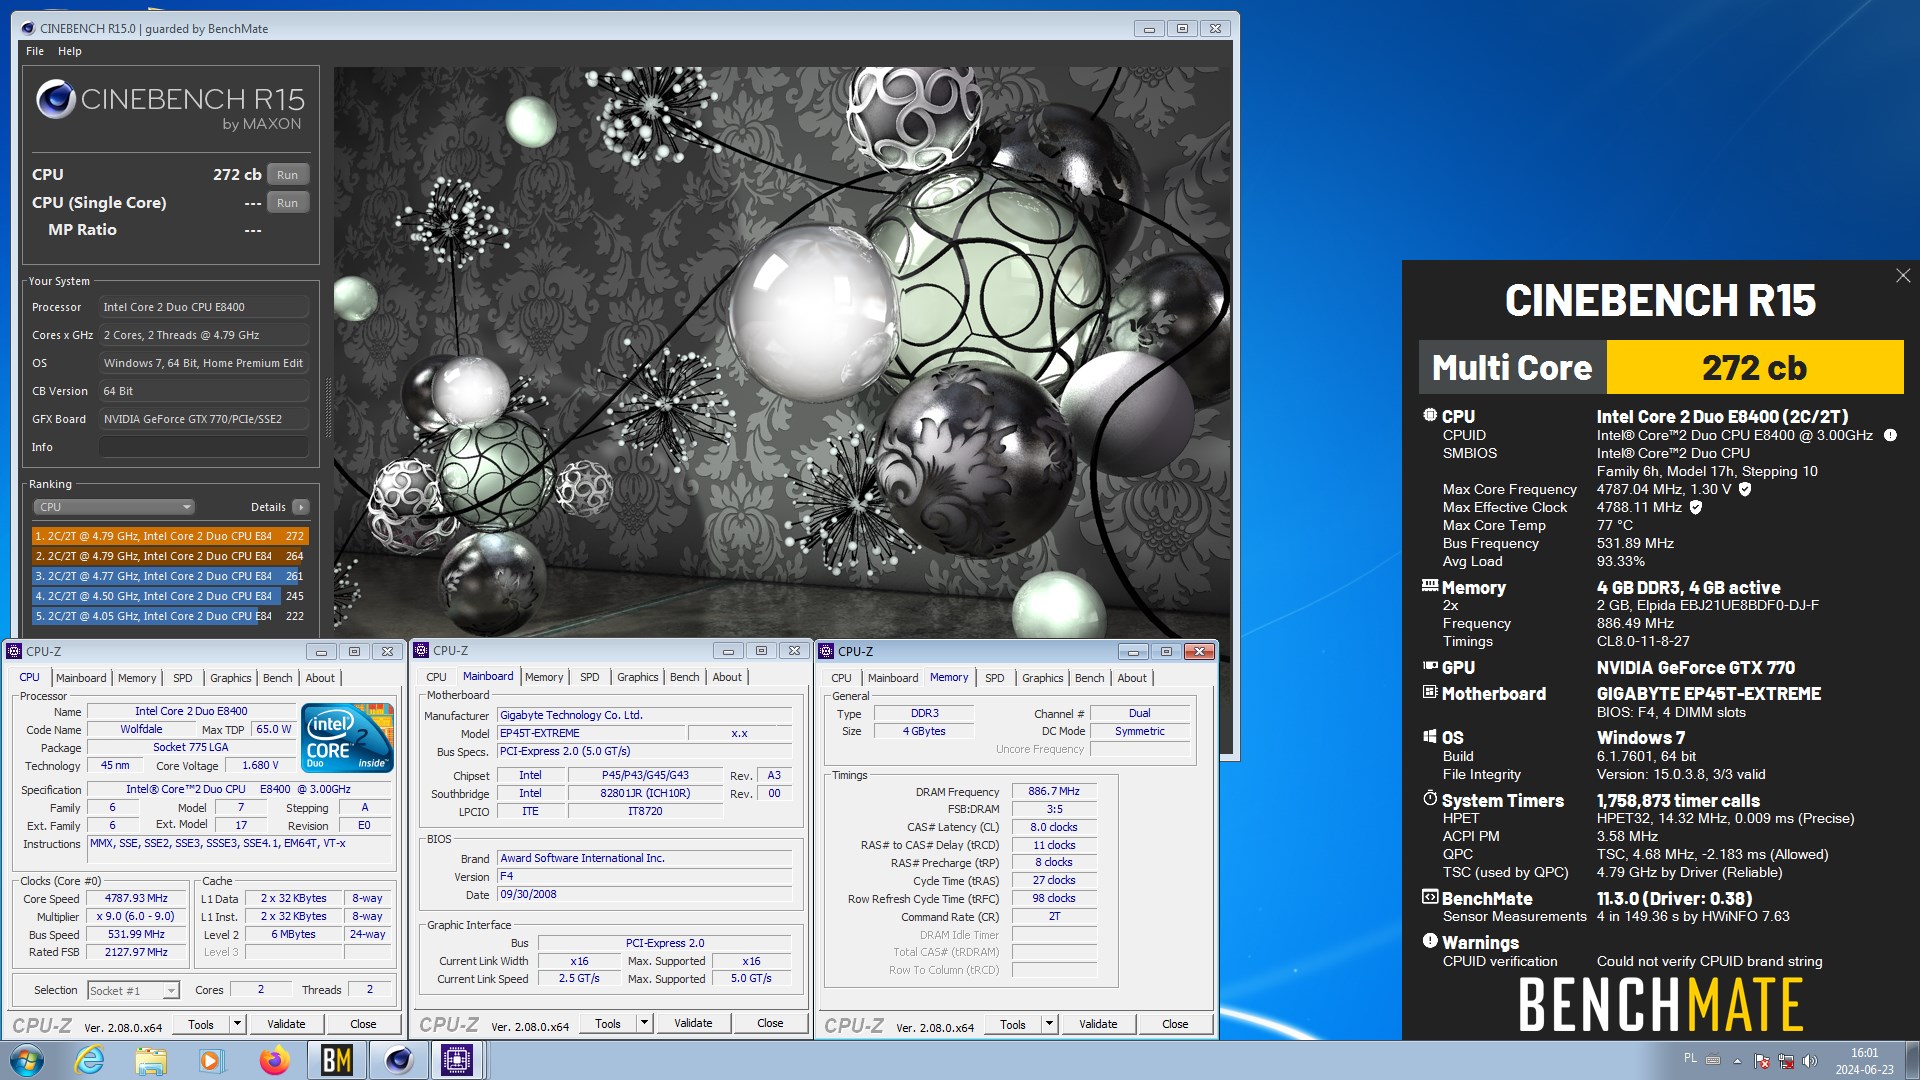Click the GPU icon in BenchMate panel
The image size is (1920, 1080).
(1430, 666)
